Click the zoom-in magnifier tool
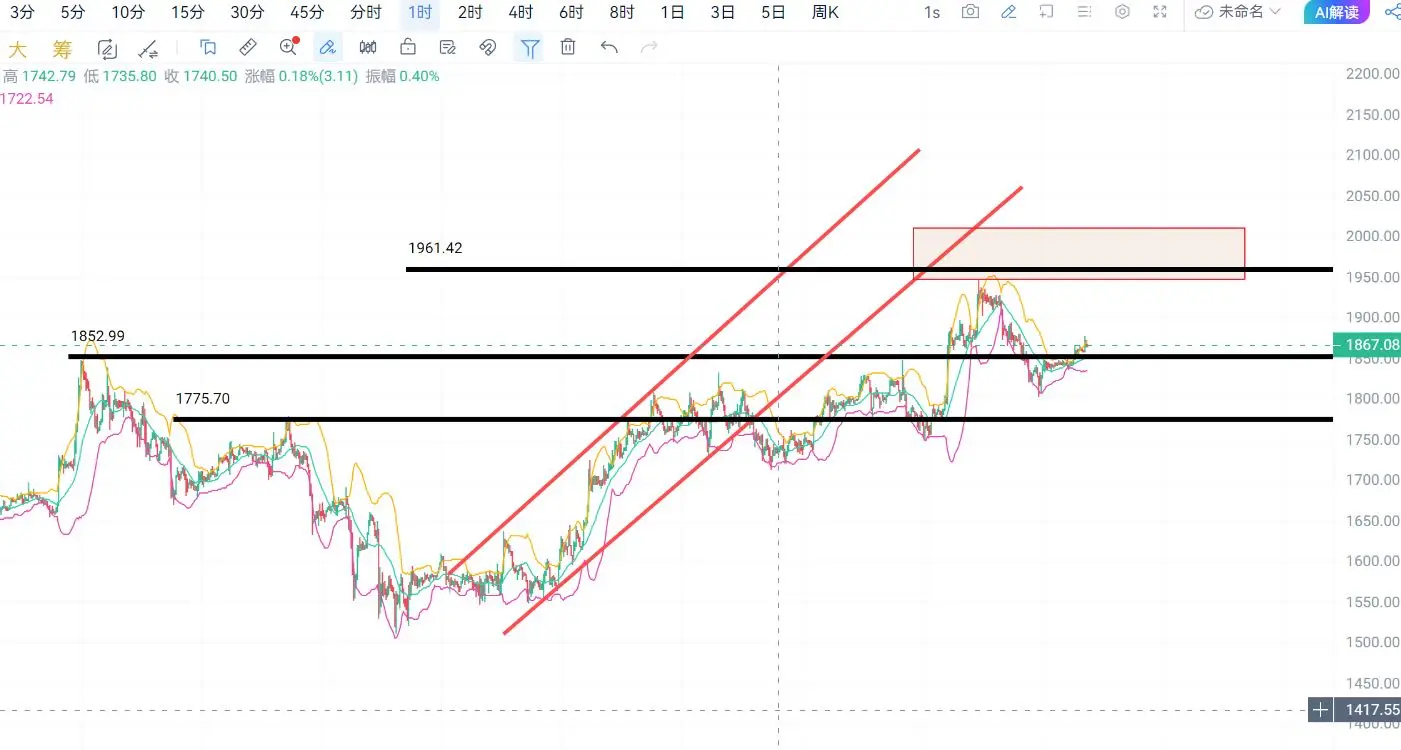This screenshot has height=750, width=1401. click(x=289, y=47)
